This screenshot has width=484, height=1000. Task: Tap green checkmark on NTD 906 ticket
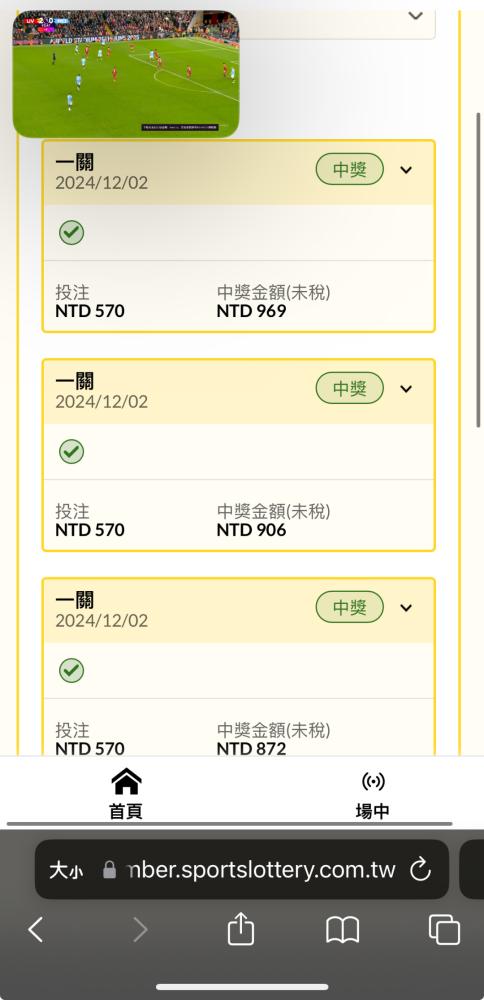point(71,452)
